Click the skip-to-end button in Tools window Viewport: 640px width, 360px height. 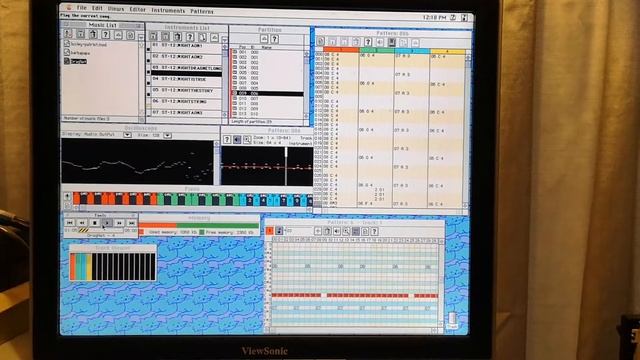pos(131,223)
